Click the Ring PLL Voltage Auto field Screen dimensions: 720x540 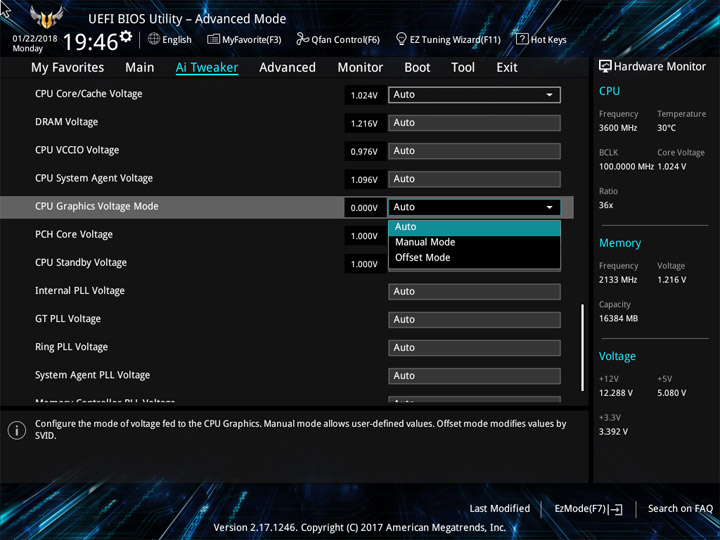click(474, 348)
